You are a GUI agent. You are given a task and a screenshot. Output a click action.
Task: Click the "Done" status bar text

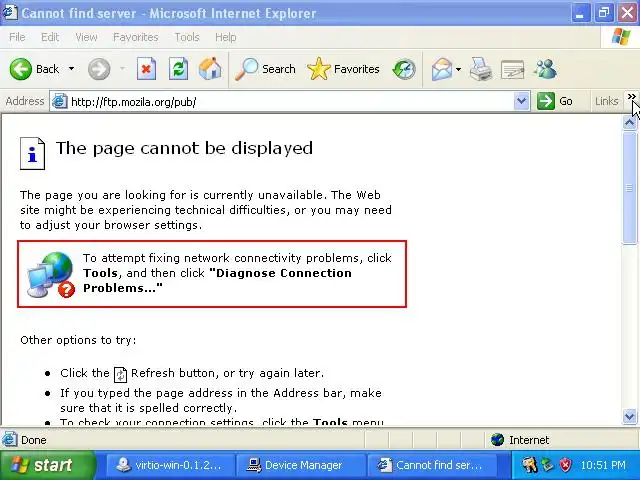33,440
